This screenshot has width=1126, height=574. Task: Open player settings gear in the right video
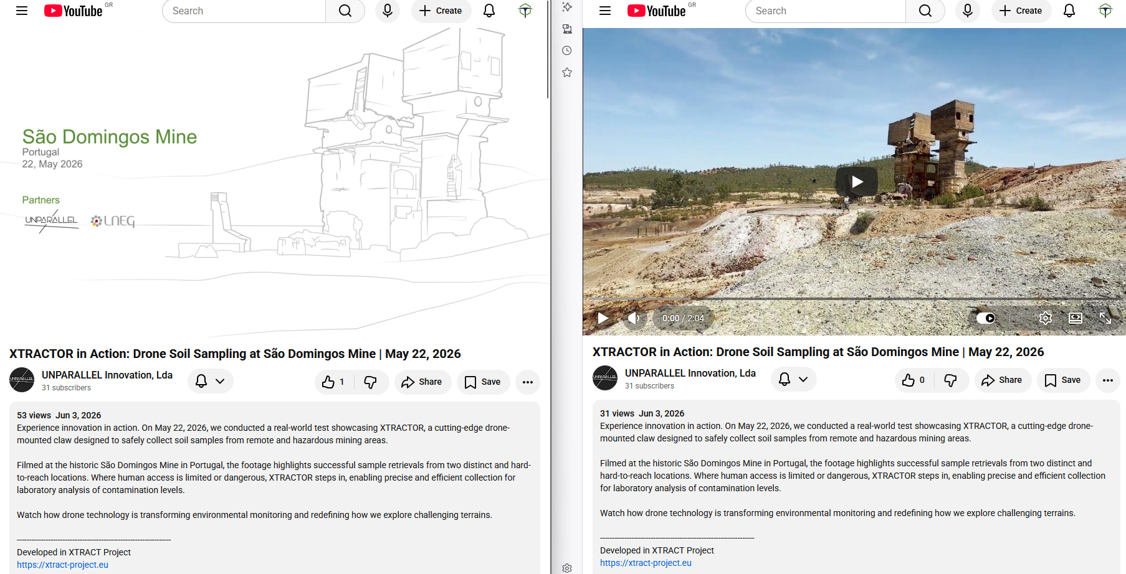point(1046,318)
